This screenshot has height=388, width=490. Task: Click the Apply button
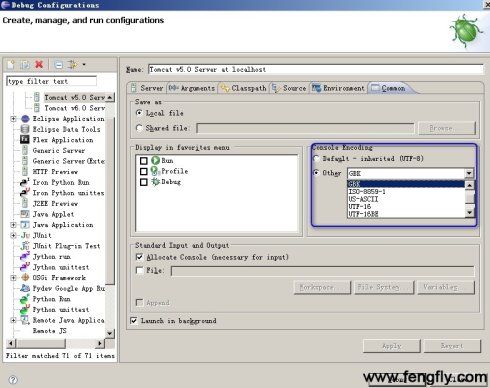392,346
